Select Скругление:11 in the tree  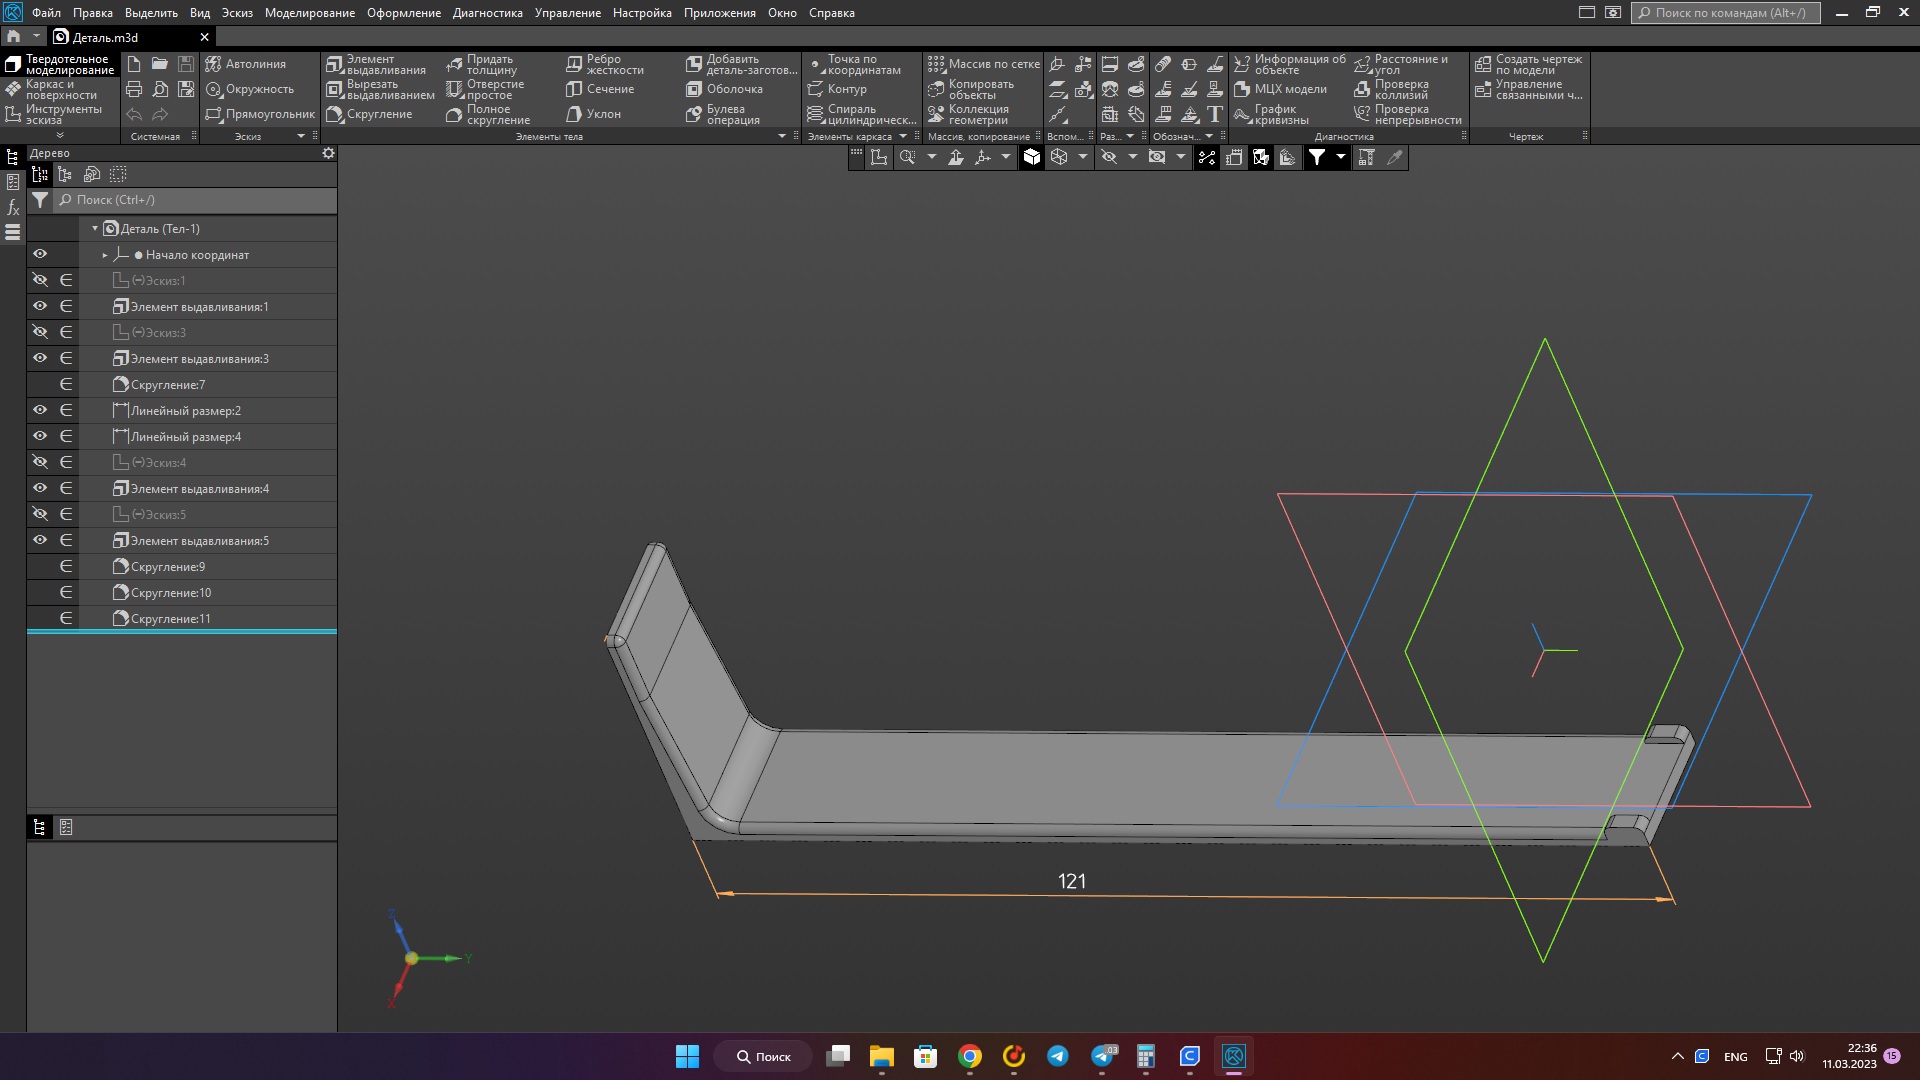[170, 619]
